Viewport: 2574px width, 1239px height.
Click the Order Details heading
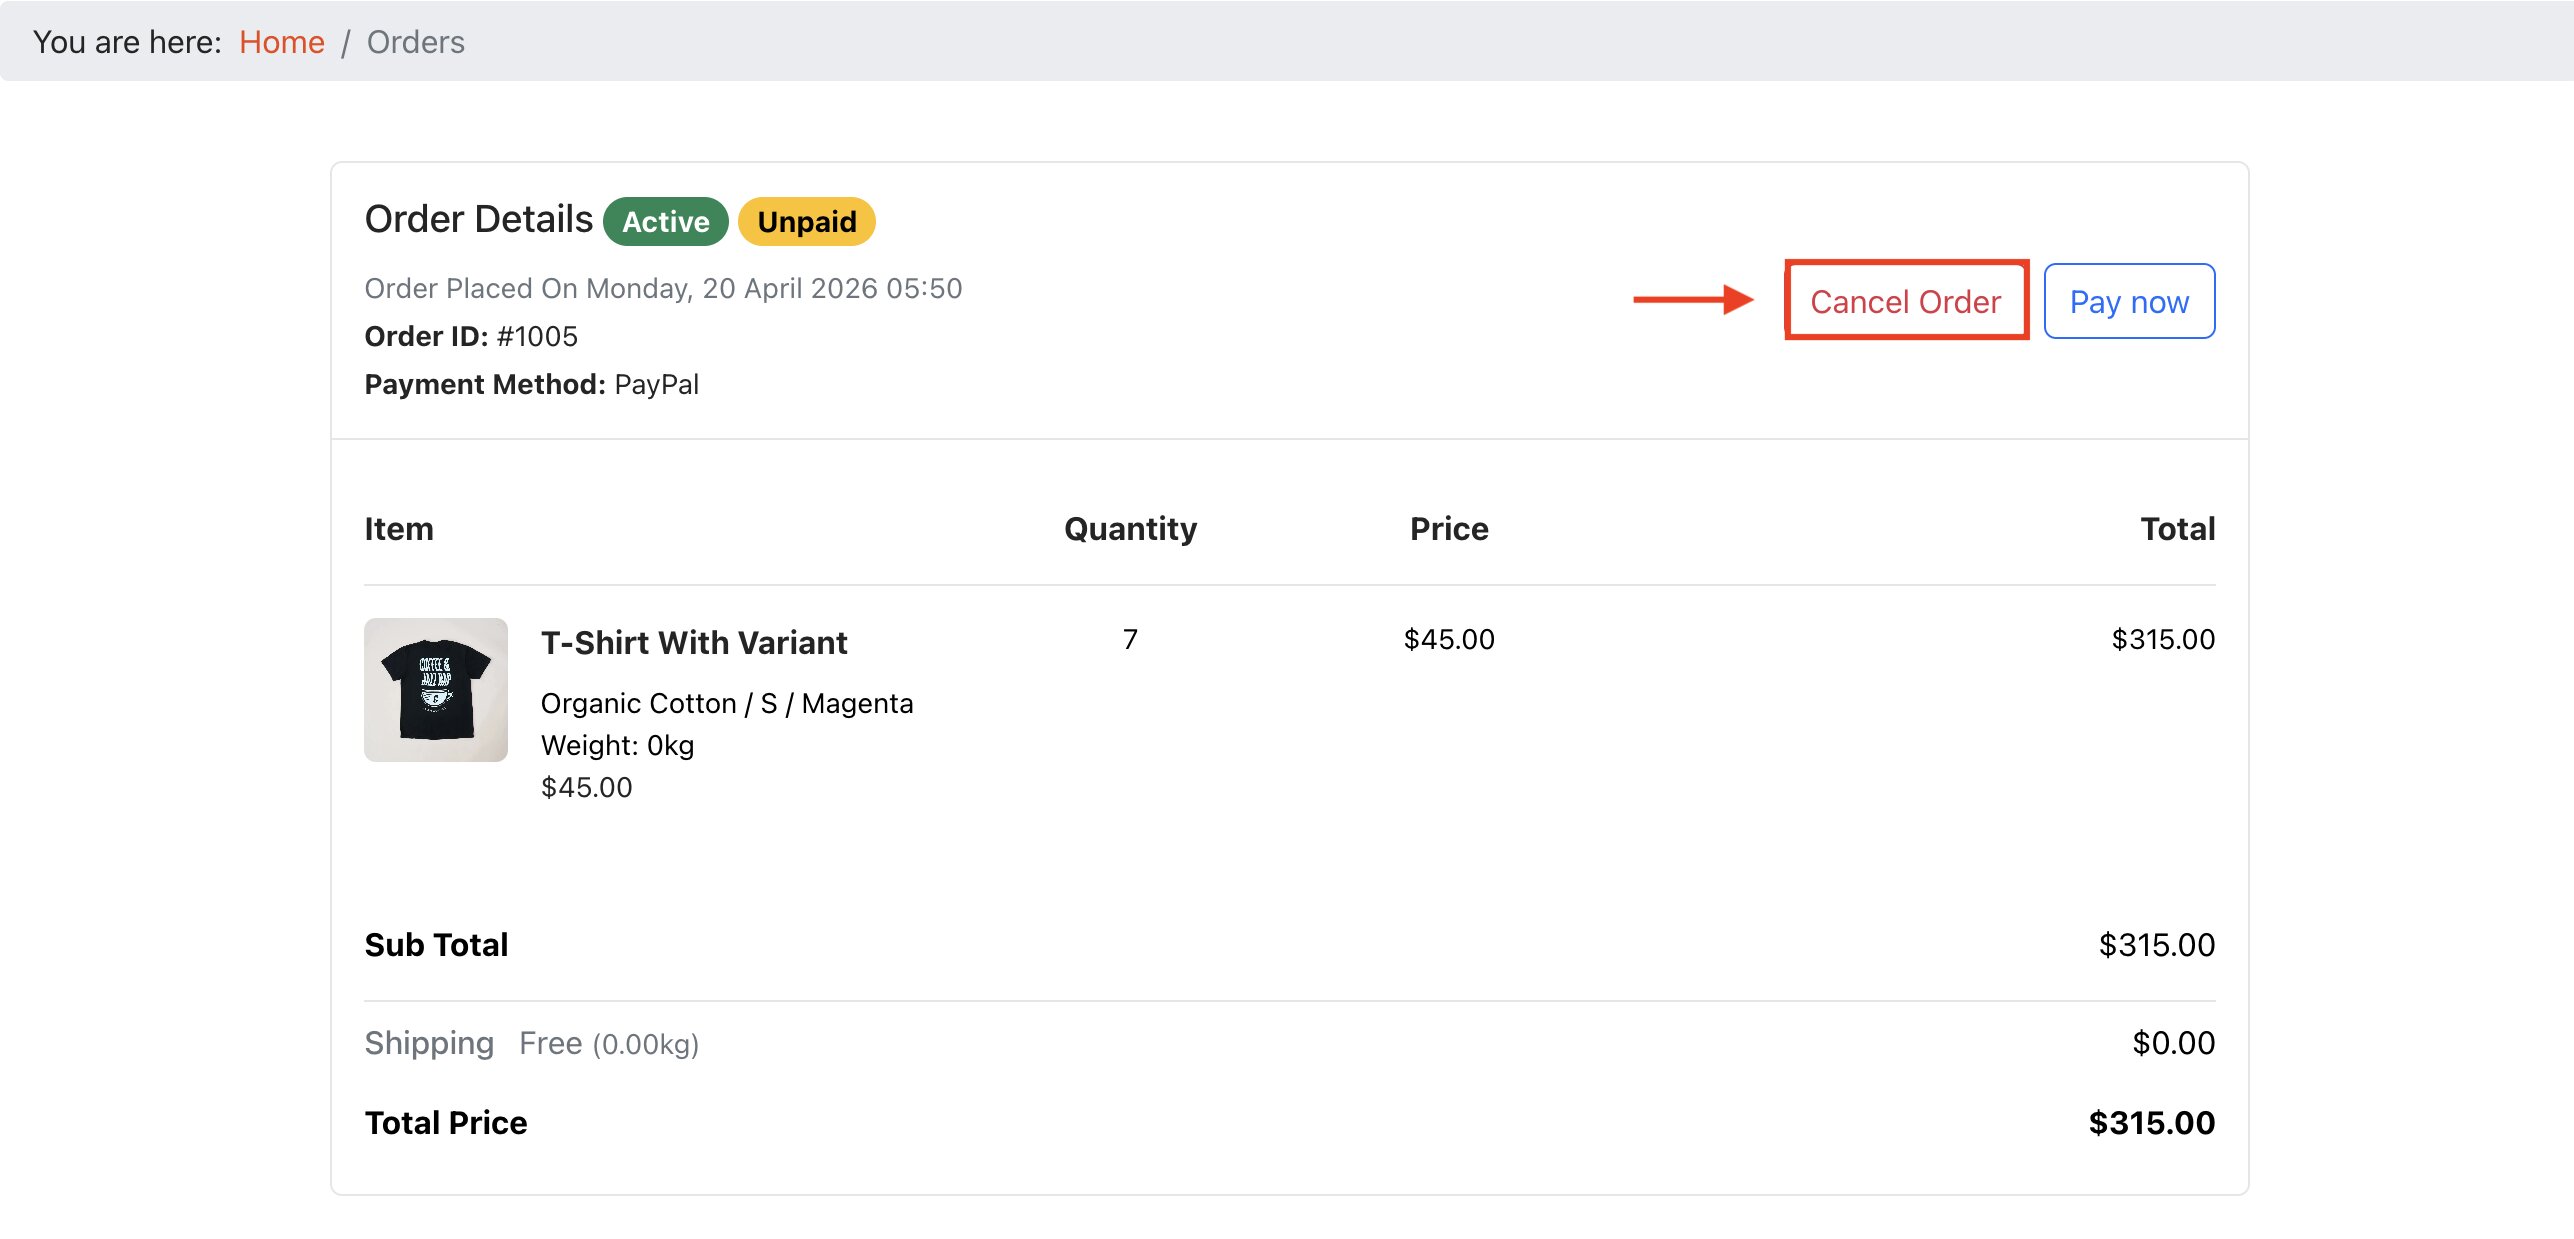[x=478, y=219]
